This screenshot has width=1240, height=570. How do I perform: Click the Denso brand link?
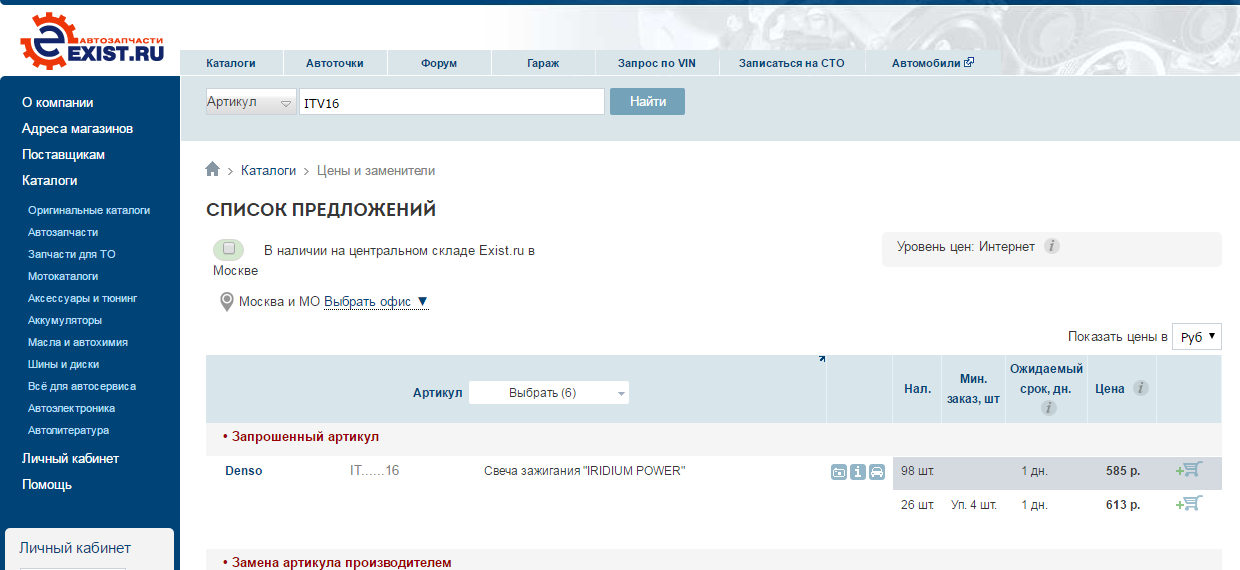244,471
